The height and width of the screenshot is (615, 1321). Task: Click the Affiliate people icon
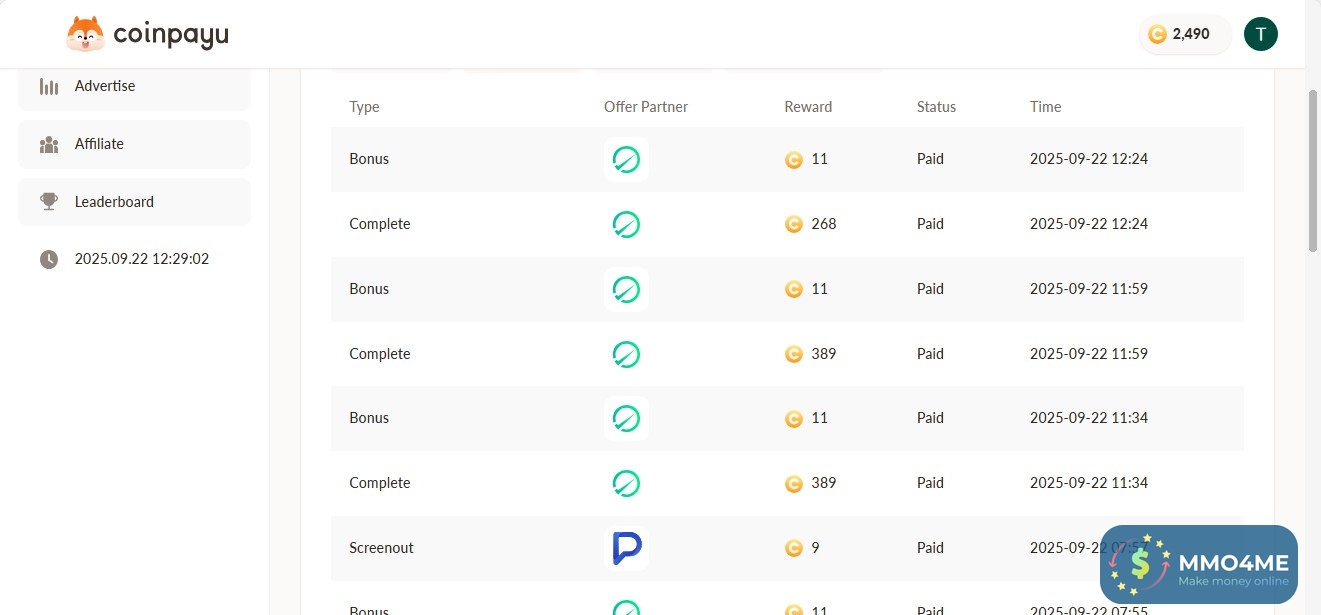49,144
